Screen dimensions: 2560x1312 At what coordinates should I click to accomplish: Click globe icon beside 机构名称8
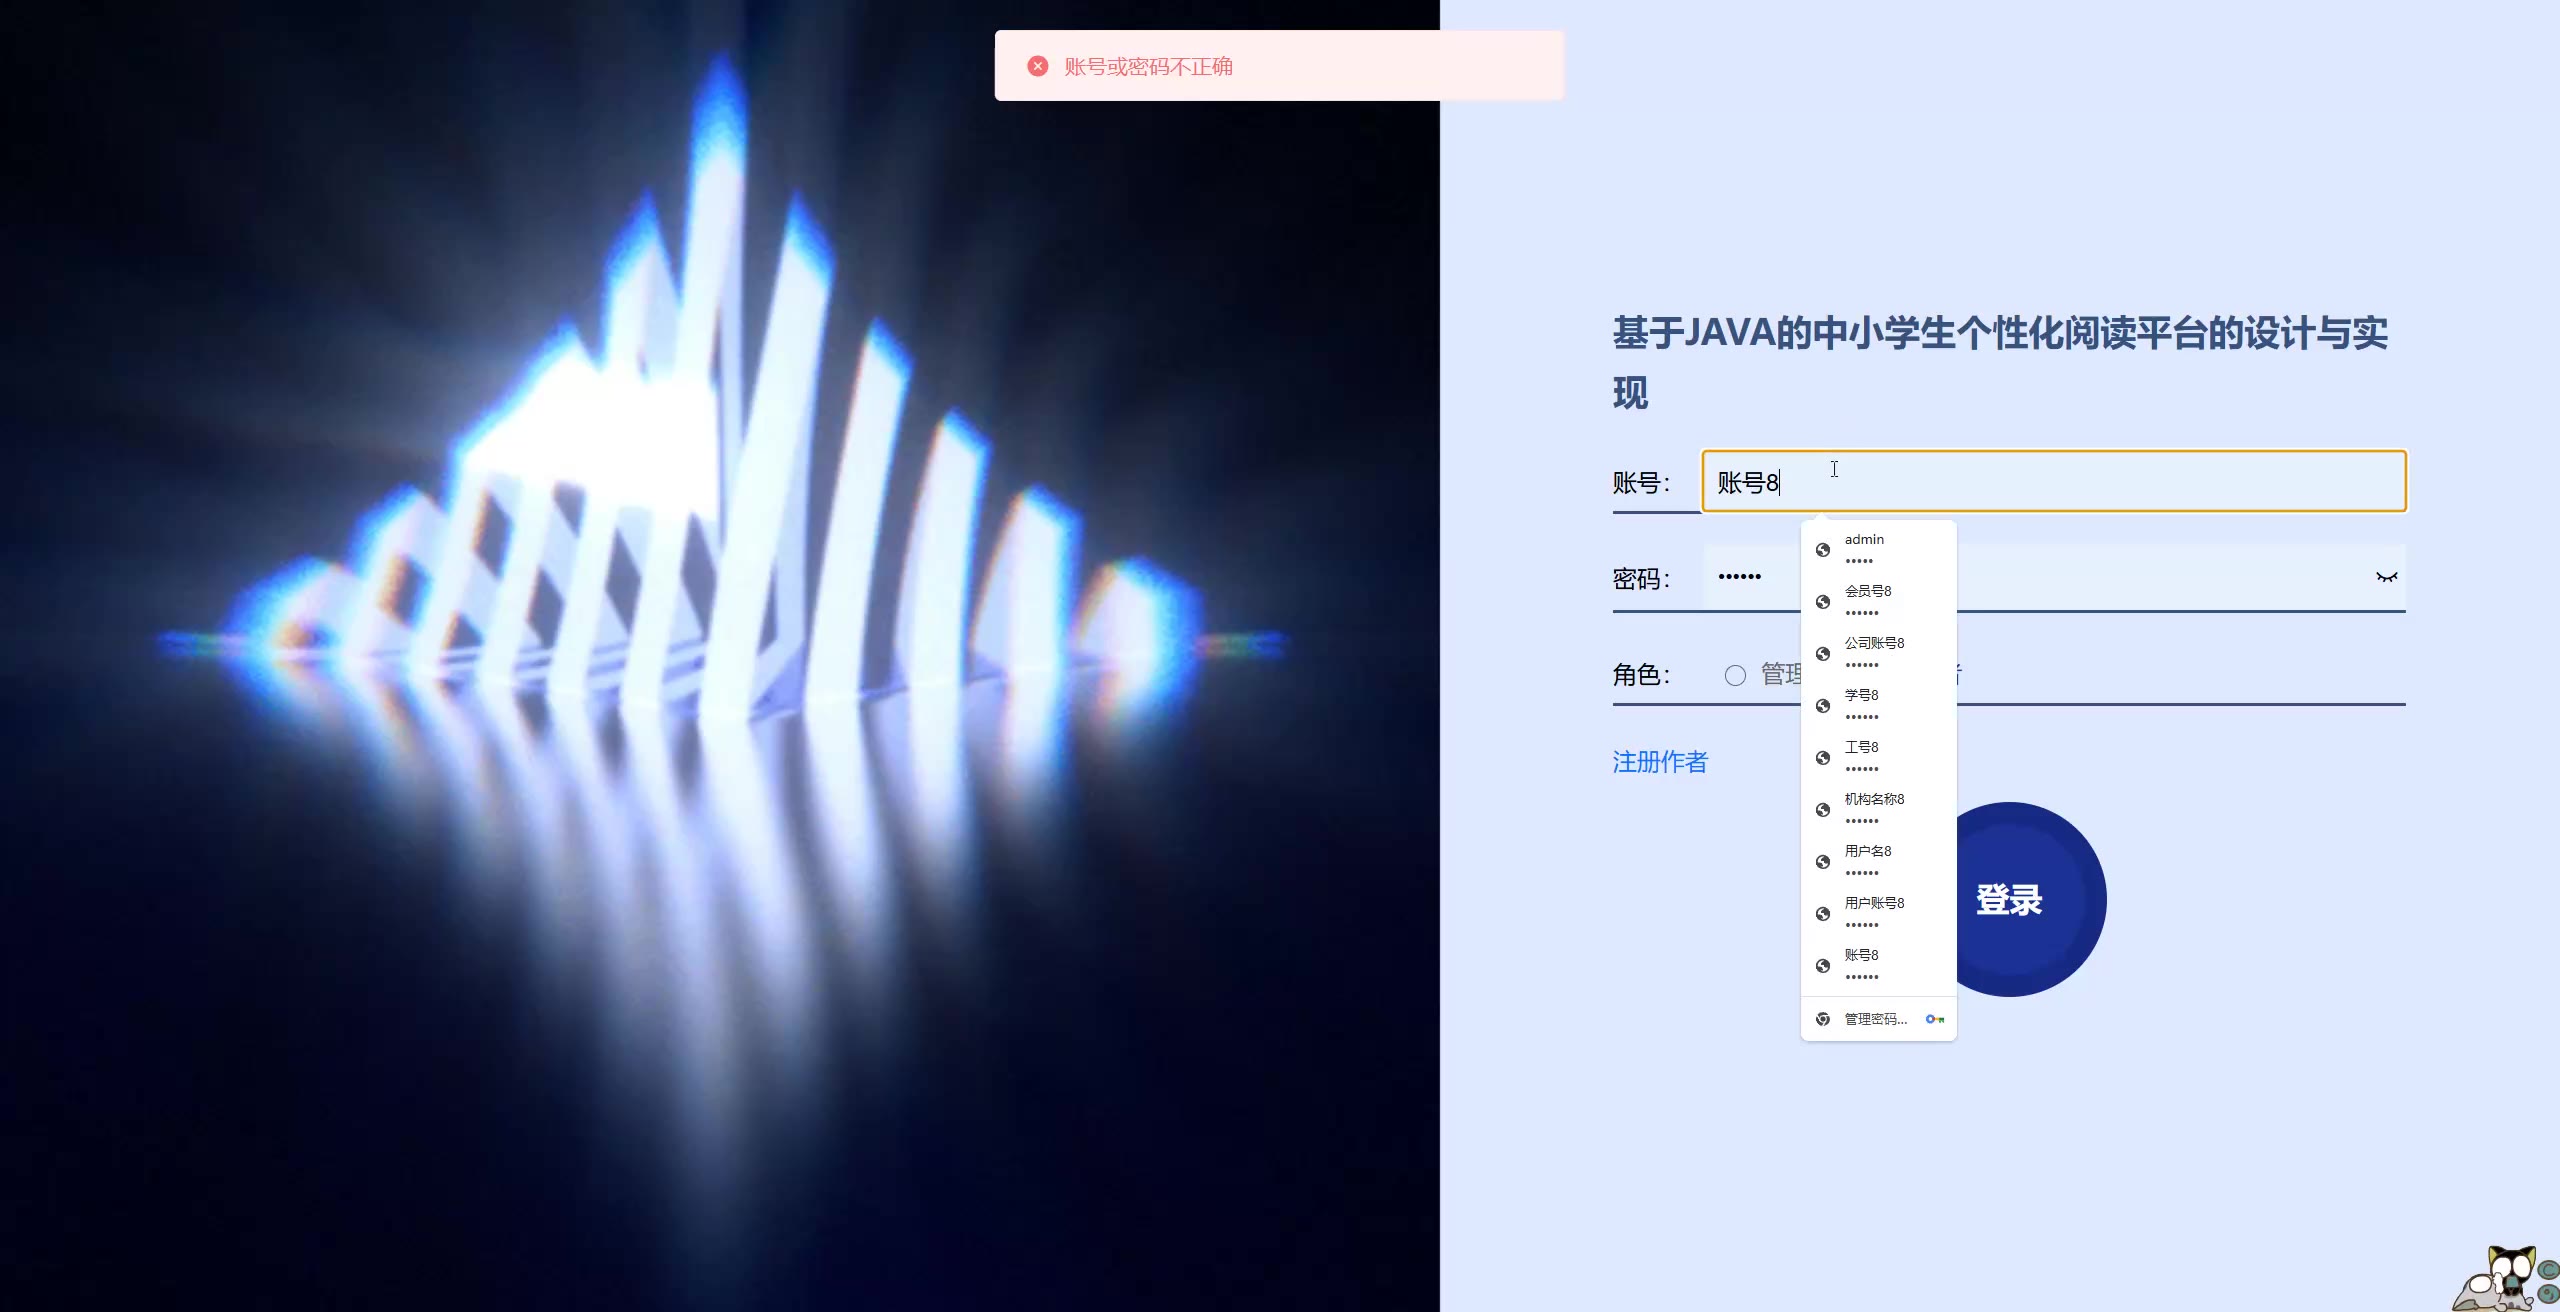[1823, 810]
